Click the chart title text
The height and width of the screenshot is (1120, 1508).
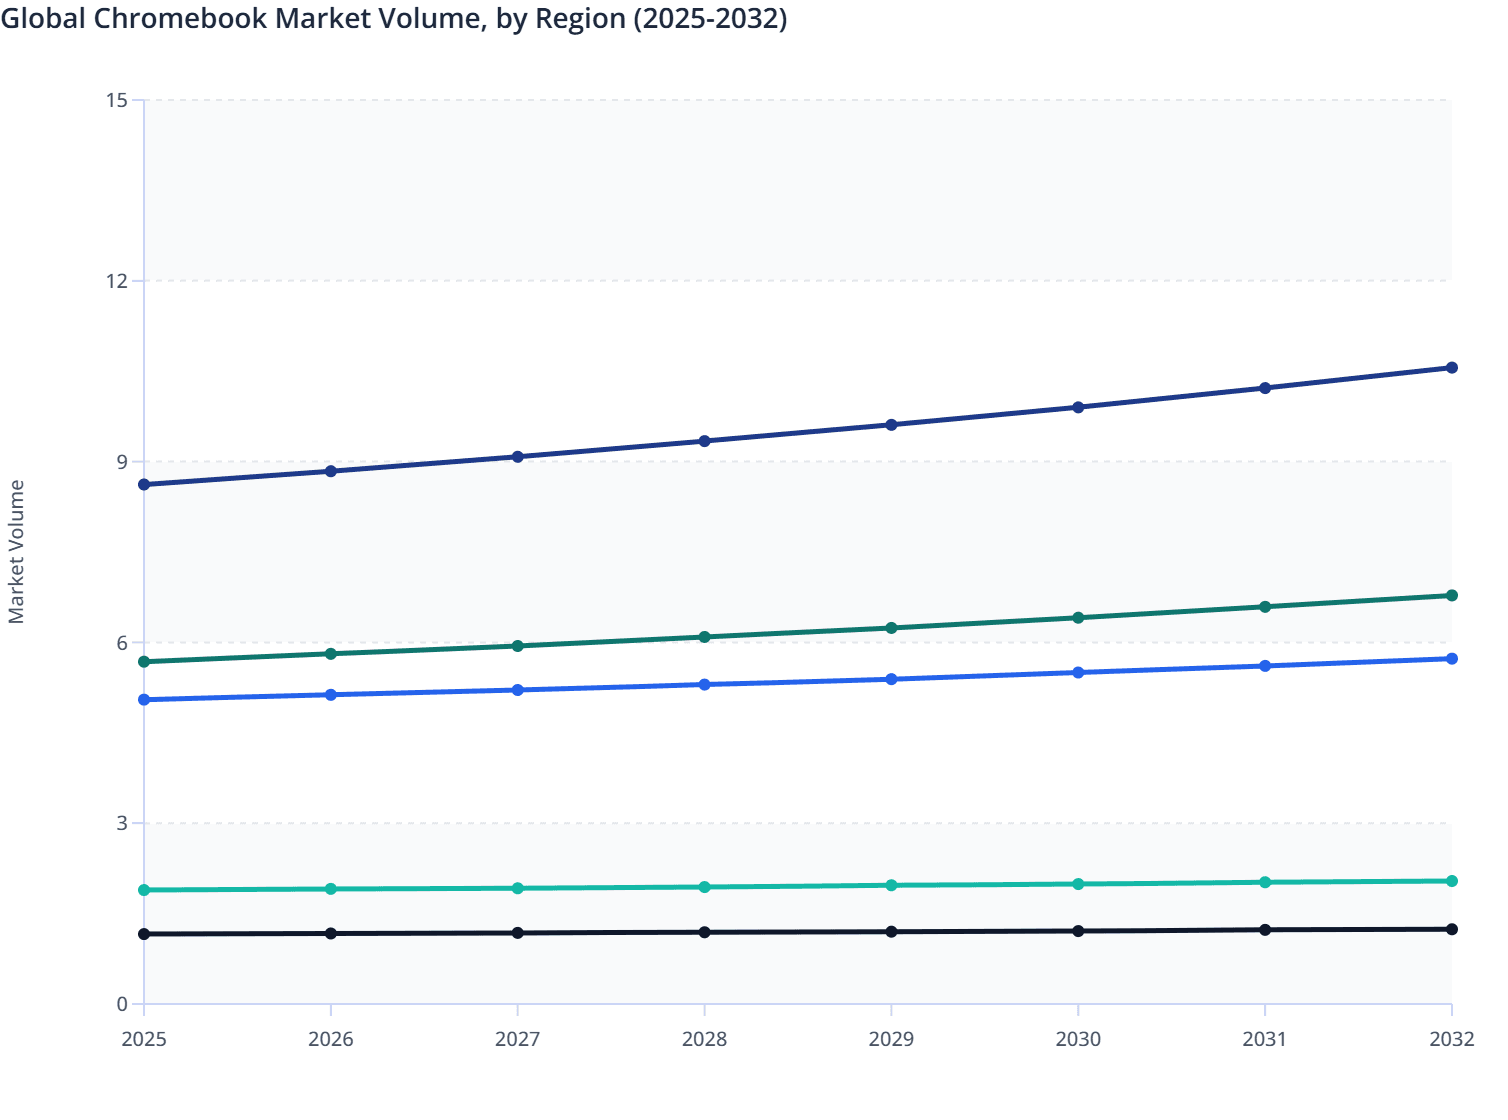click(395, 18)
